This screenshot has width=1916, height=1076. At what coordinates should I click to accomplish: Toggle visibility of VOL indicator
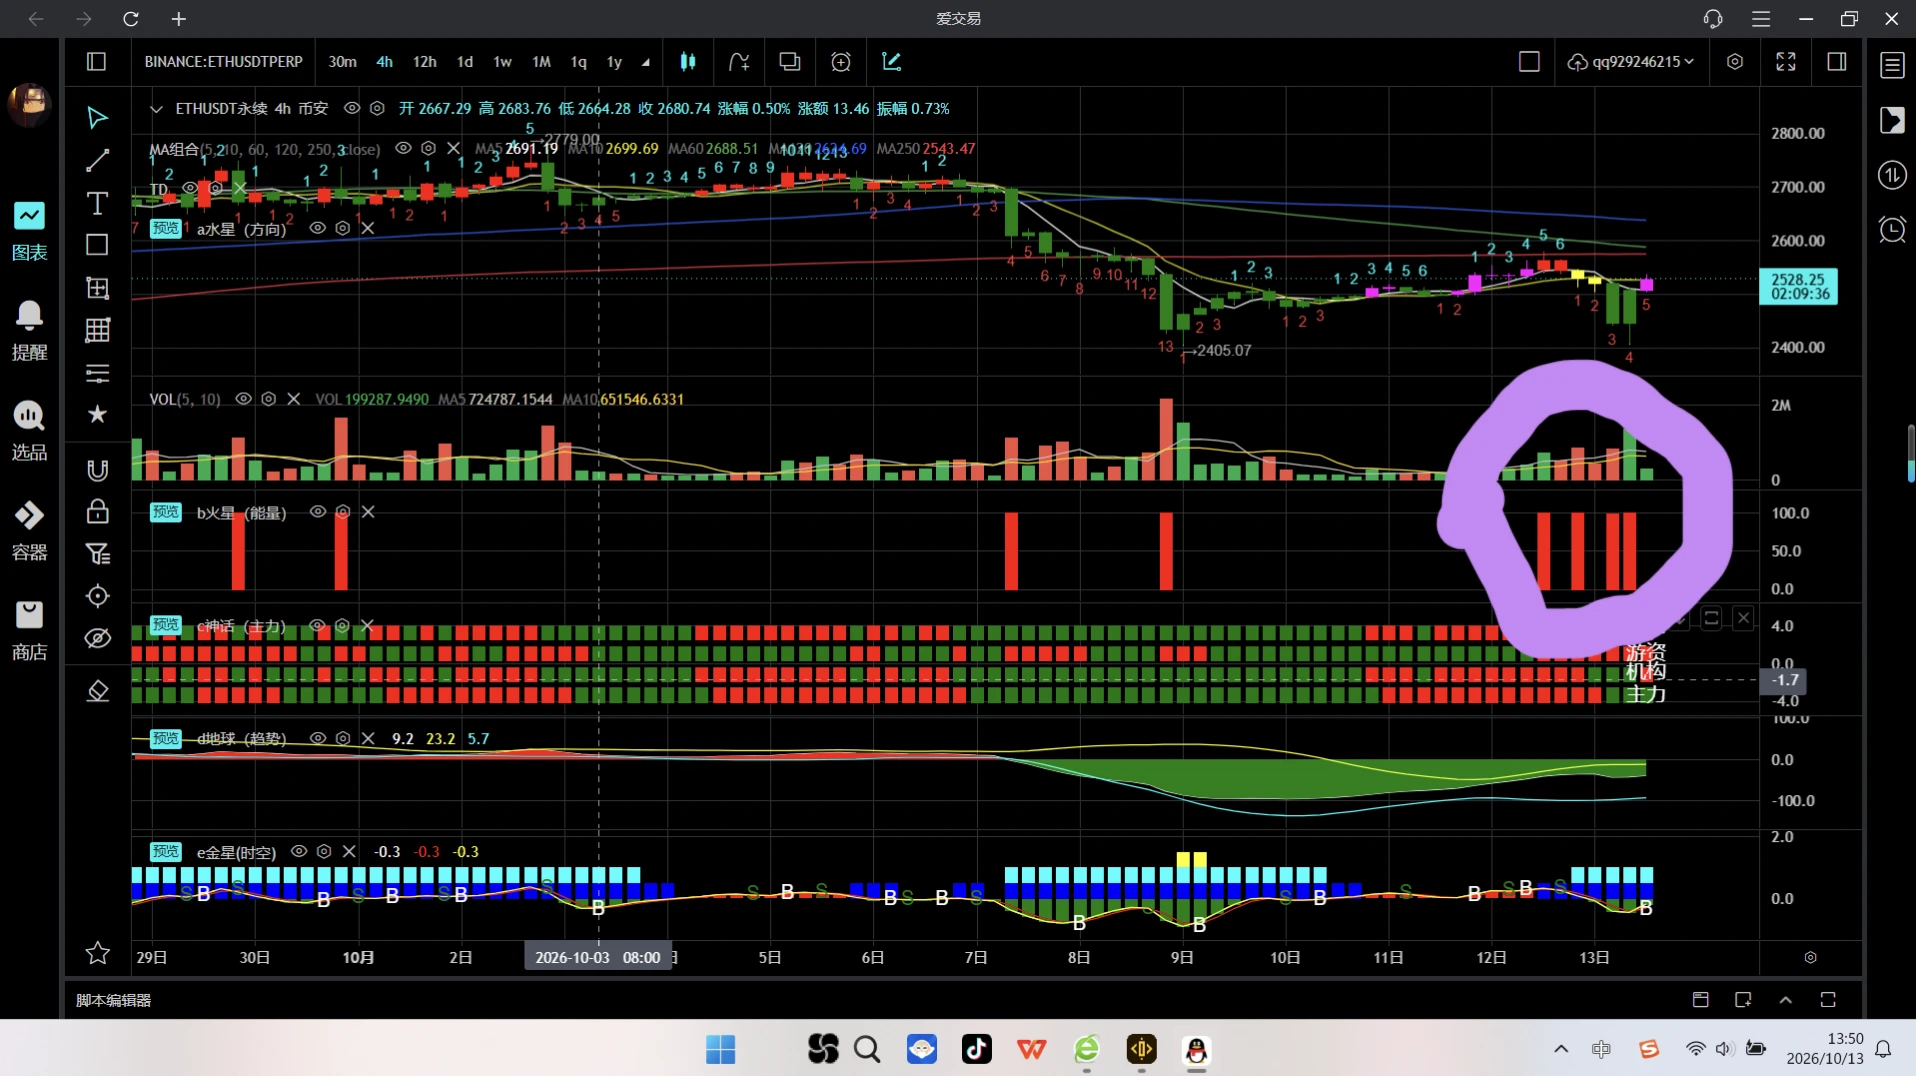click(x=243, y=399)
